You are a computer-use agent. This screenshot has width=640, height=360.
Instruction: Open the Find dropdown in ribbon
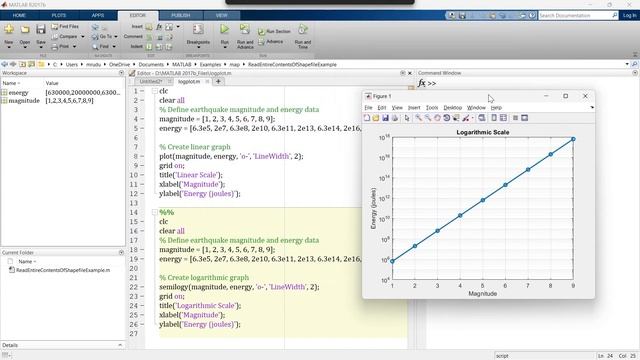tap(114, 47)
